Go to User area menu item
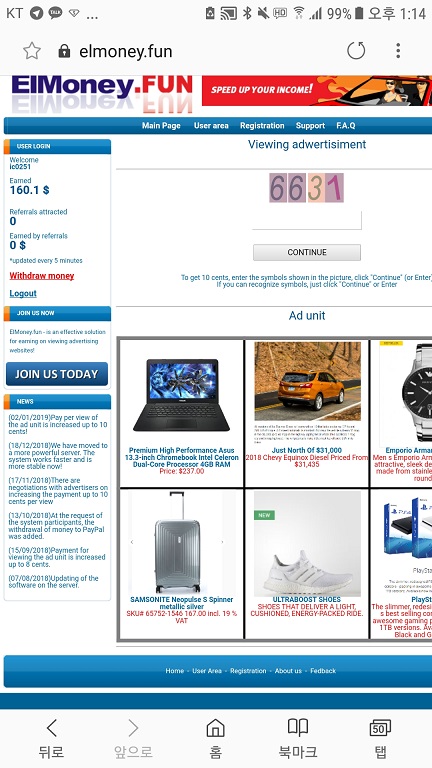The image size is (432, 768). [x=211, y=125]
